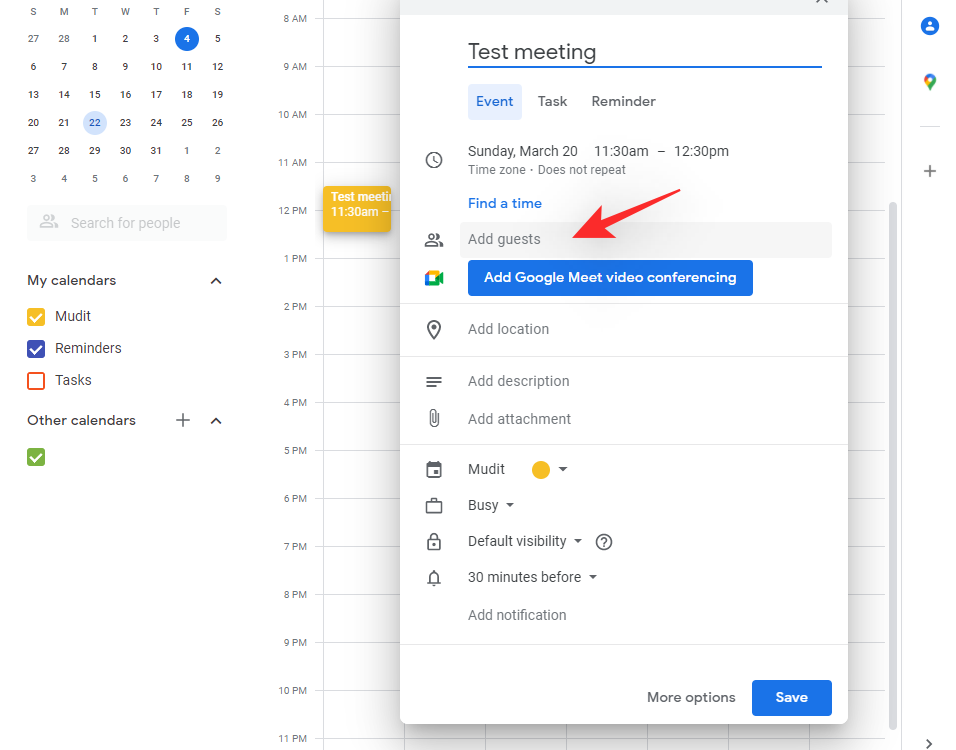Open the visibility help question mark icon
Image resolution: width=956 pixels, height=750 pixels.
603,541
